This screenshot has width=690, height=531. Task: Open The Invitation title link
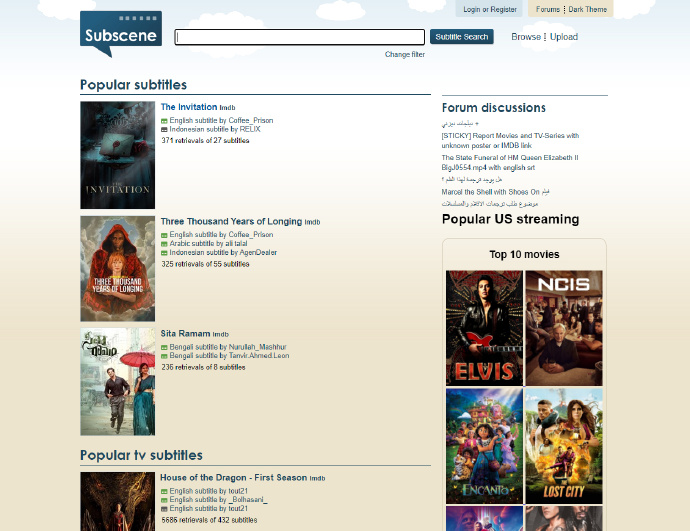coord(189,107)
